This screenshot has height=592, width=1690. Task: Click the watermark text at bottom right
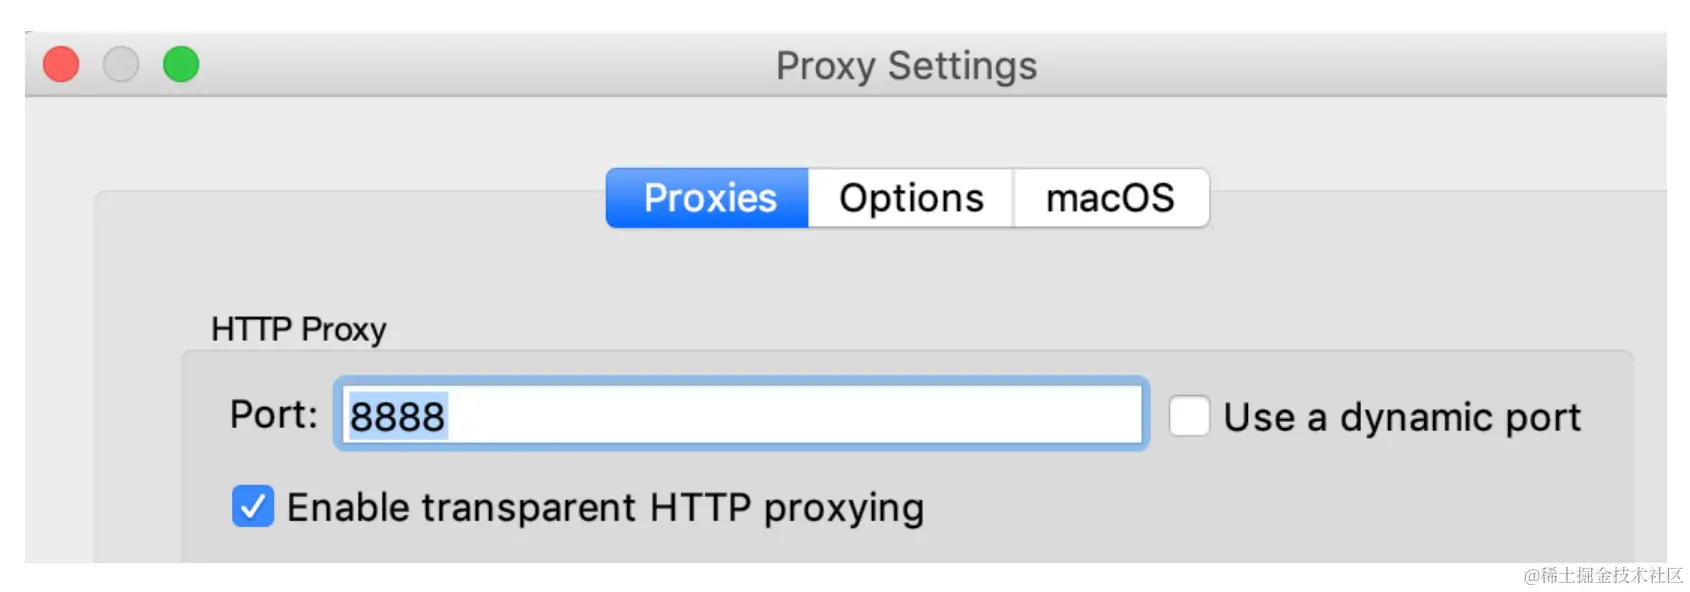(1603, 575)
